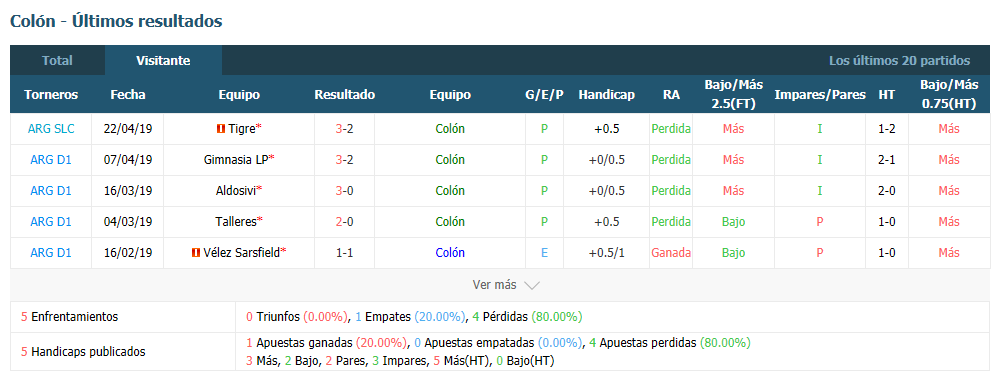Click the Los últimos 20 partidos label
This screenshot has width=1000, height=373.
[900, 61]
